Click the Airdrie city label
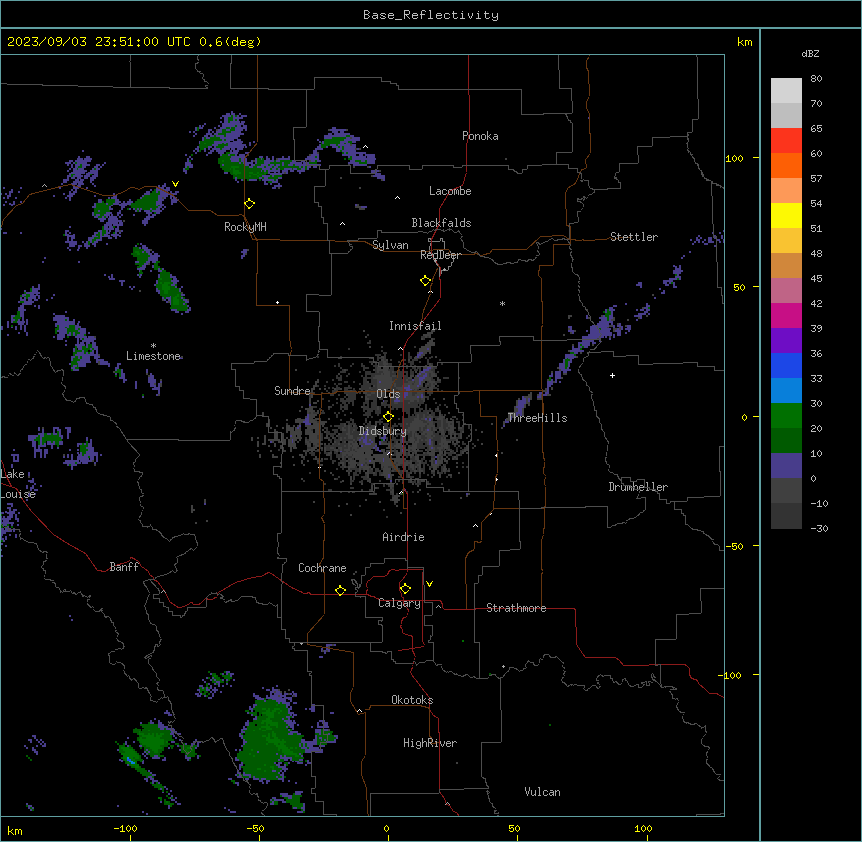Viewport: 862px width, 842px height. pos(404,537)
